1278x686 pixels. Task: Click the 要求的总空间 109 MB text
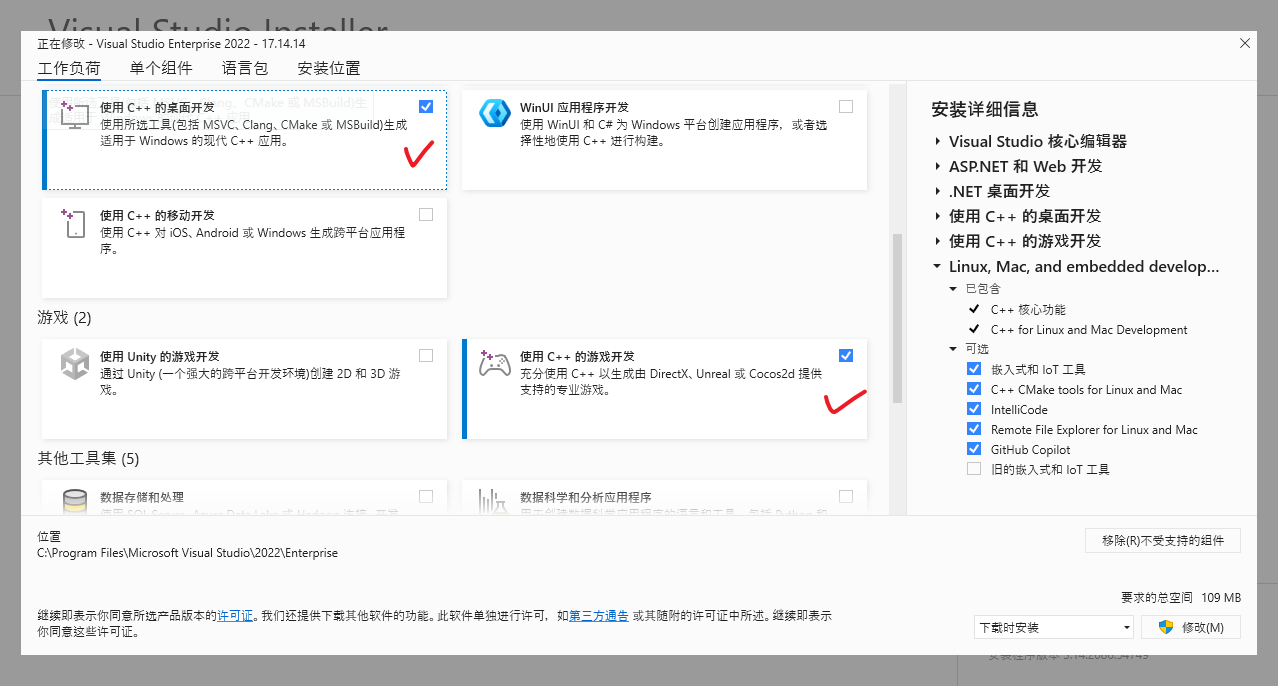click(1181, 597)
